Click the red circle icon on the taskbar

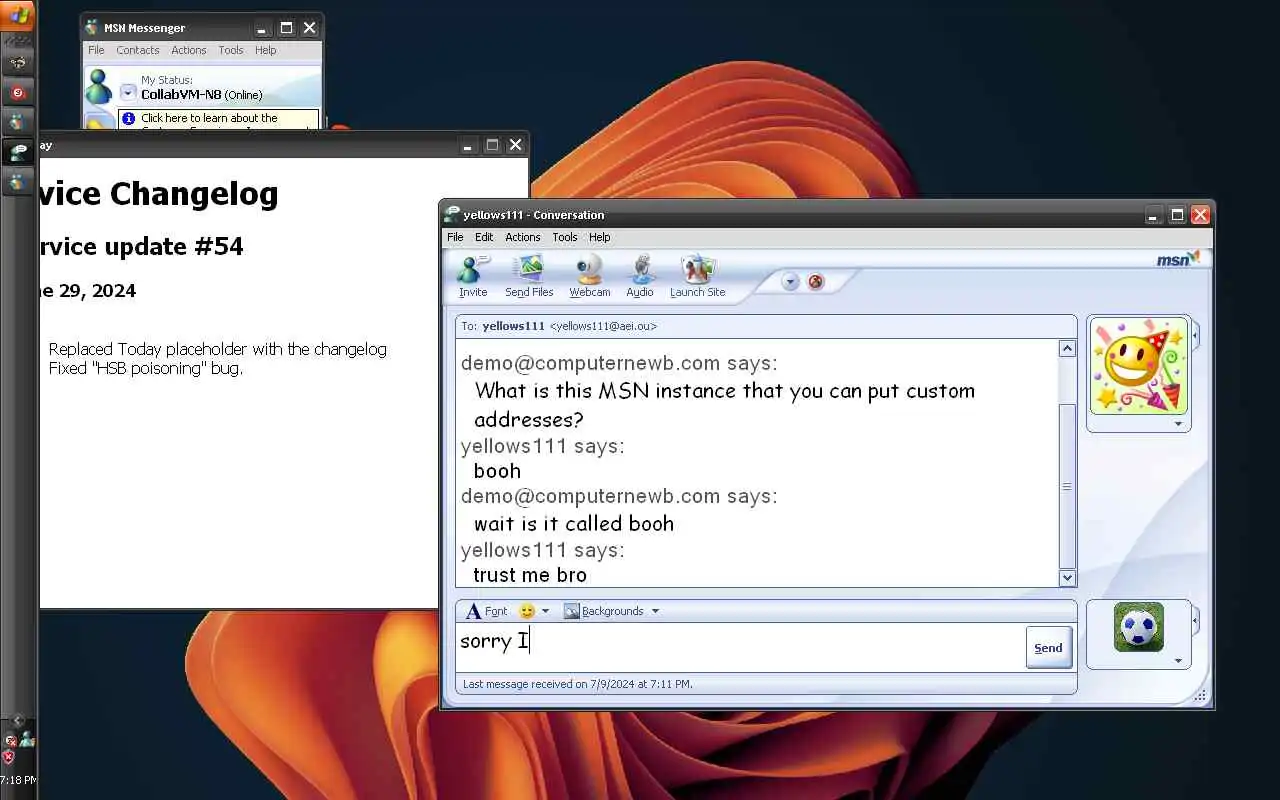point(17,93)
